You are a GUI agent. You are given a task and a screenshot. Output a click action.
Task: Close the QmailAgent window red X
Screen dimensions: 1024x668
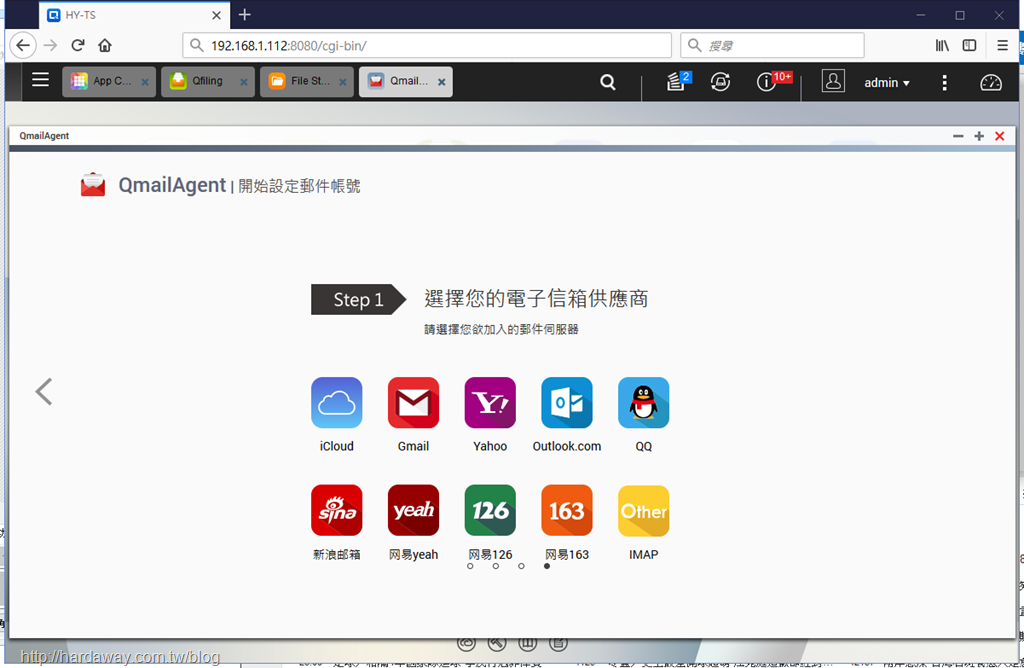tap(1000, 136)
